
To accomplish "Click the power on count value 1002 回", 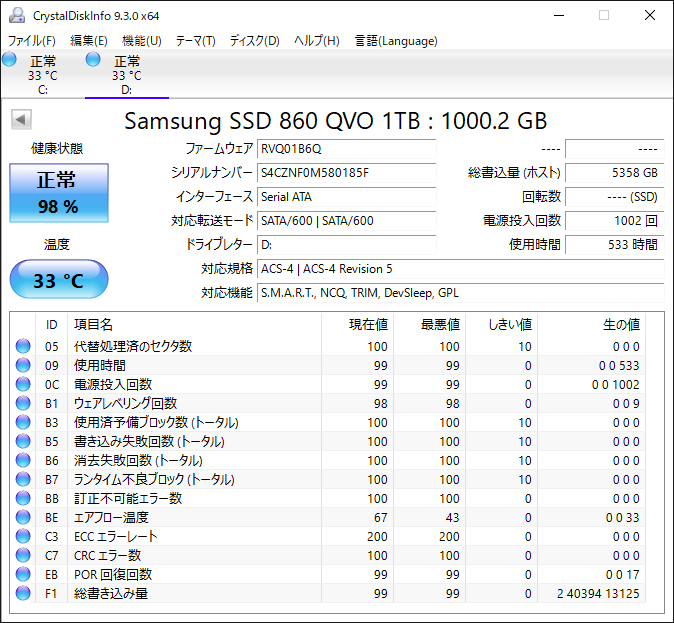I will tap(615, 221).
